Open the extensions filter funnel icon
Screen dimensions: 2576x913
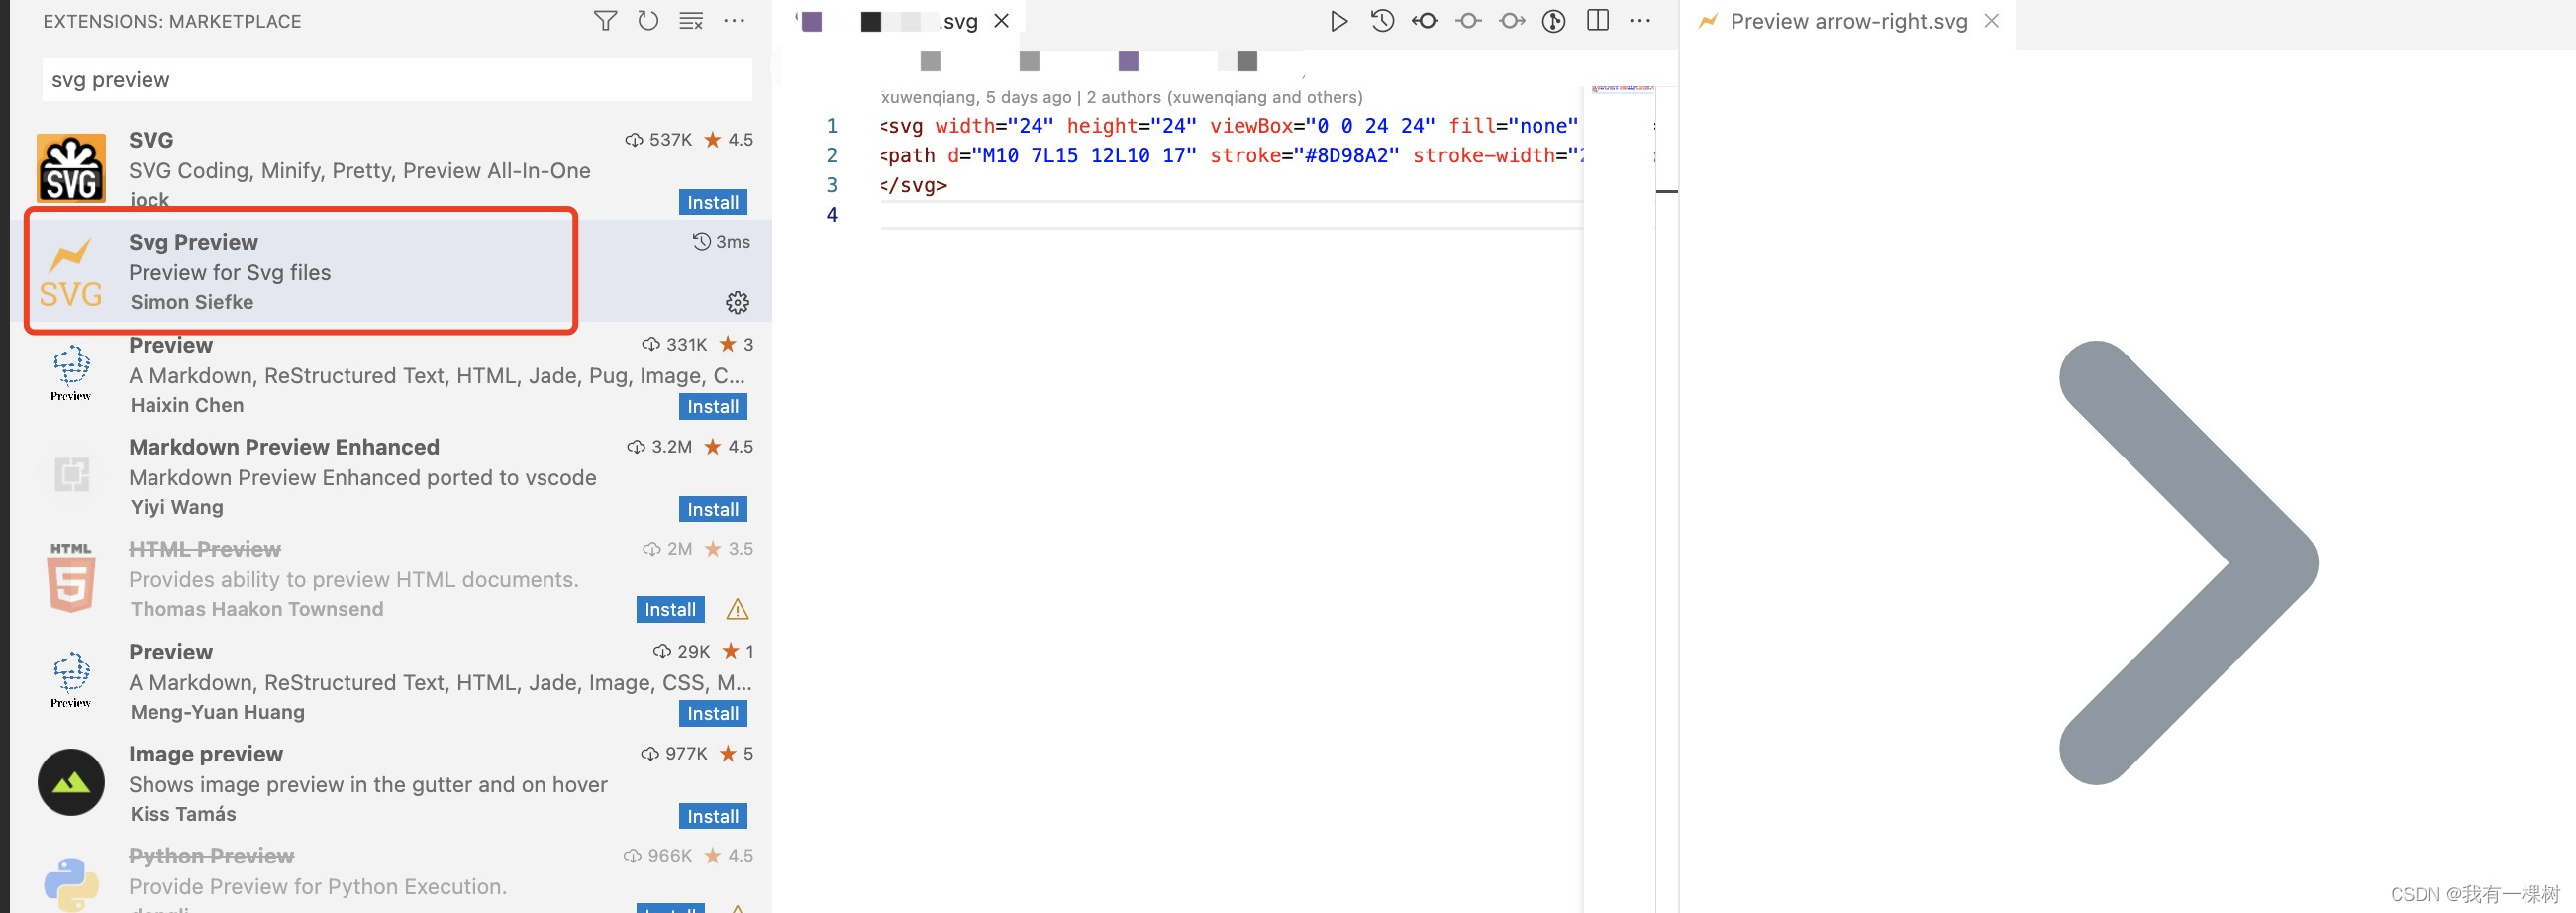605,21
